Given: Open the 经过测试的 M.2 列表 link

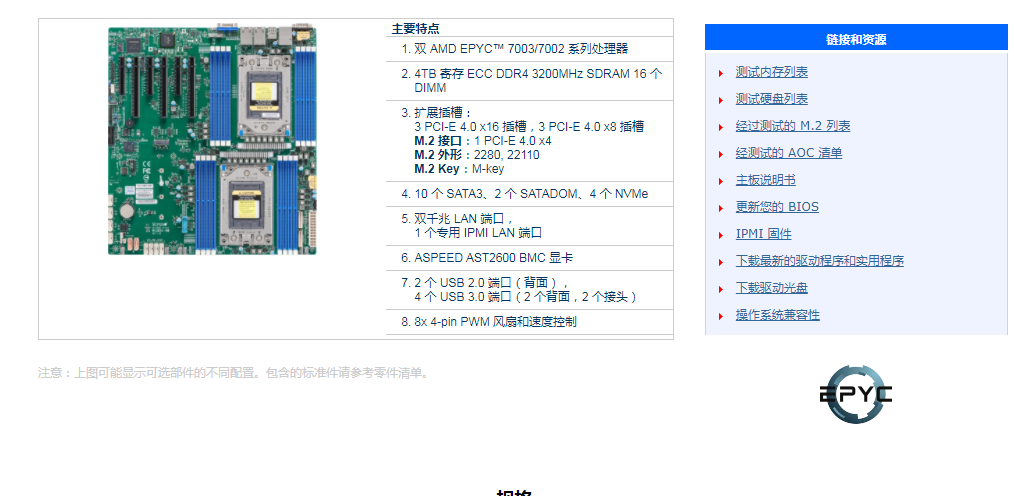Looking at the screenshot, I should click(x=792, y=126).
